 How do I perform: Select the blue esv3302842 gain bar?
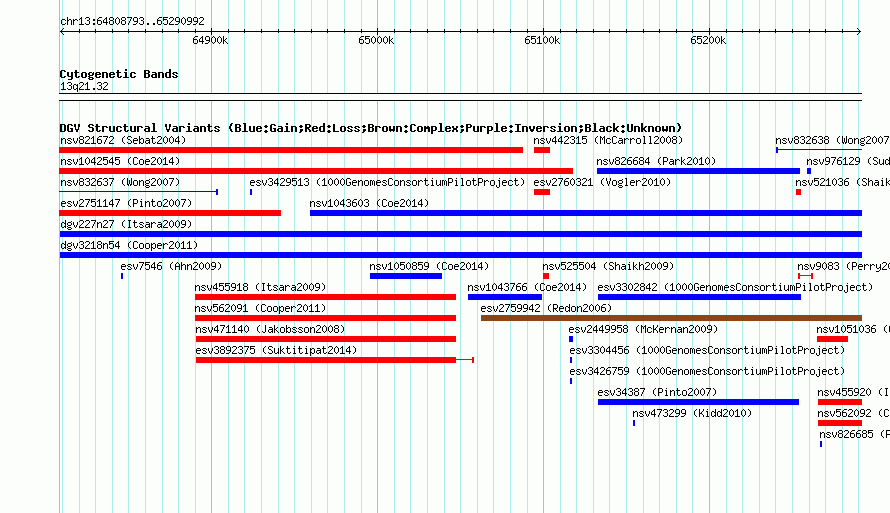pos(699,297)
